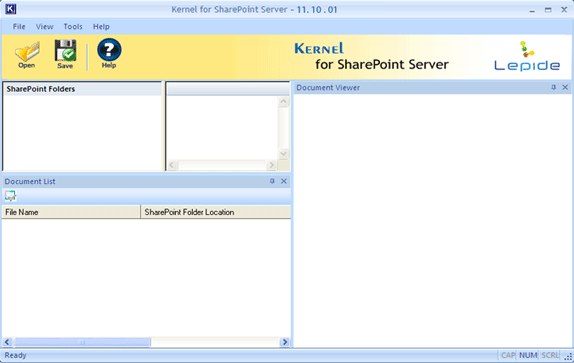Click the down arrow of the folder pane's vertical scrollbar
This screenshot has height=363, width=574.
coord(283,154)
